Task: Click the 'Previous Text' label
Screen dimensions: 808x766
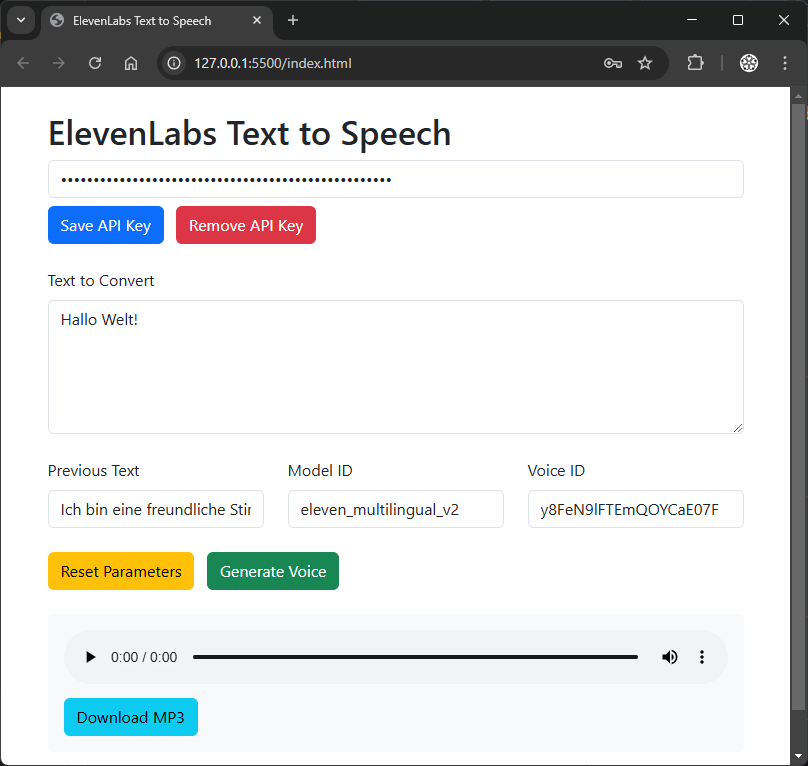Action: pos(93,471)
